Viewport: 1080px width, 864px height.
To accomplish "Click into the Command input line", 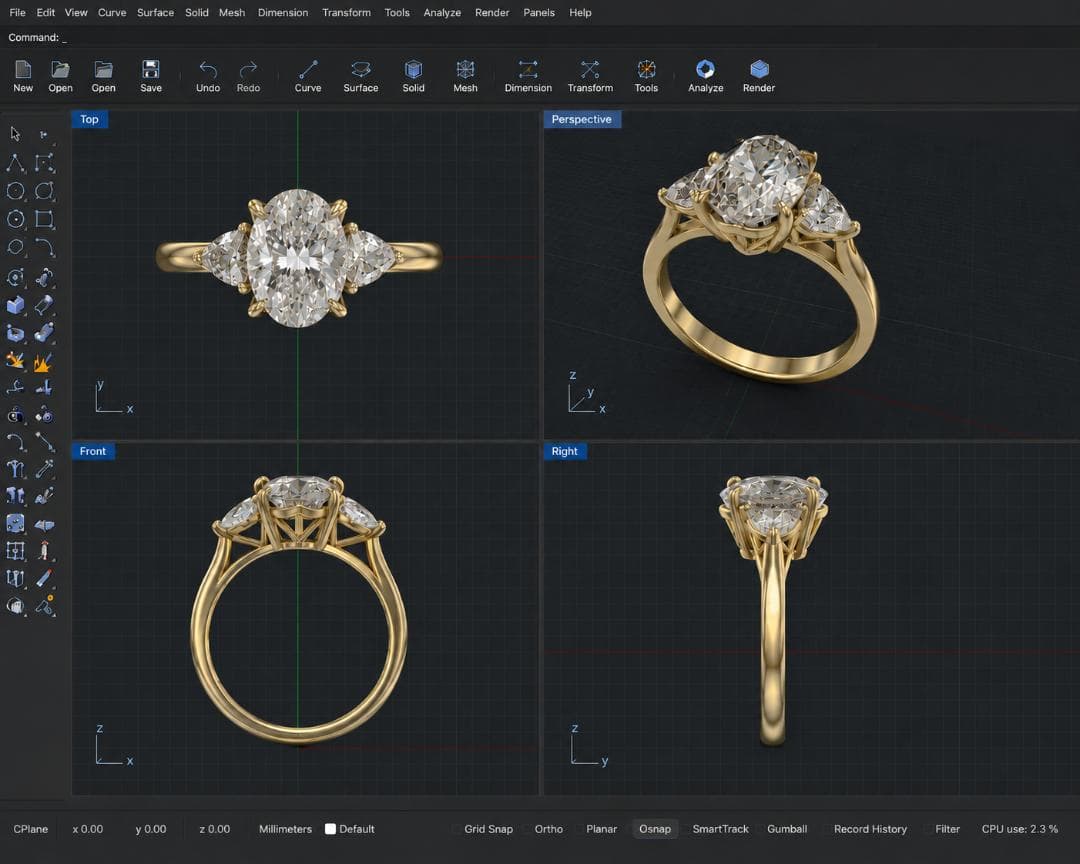I will [540, 37].
